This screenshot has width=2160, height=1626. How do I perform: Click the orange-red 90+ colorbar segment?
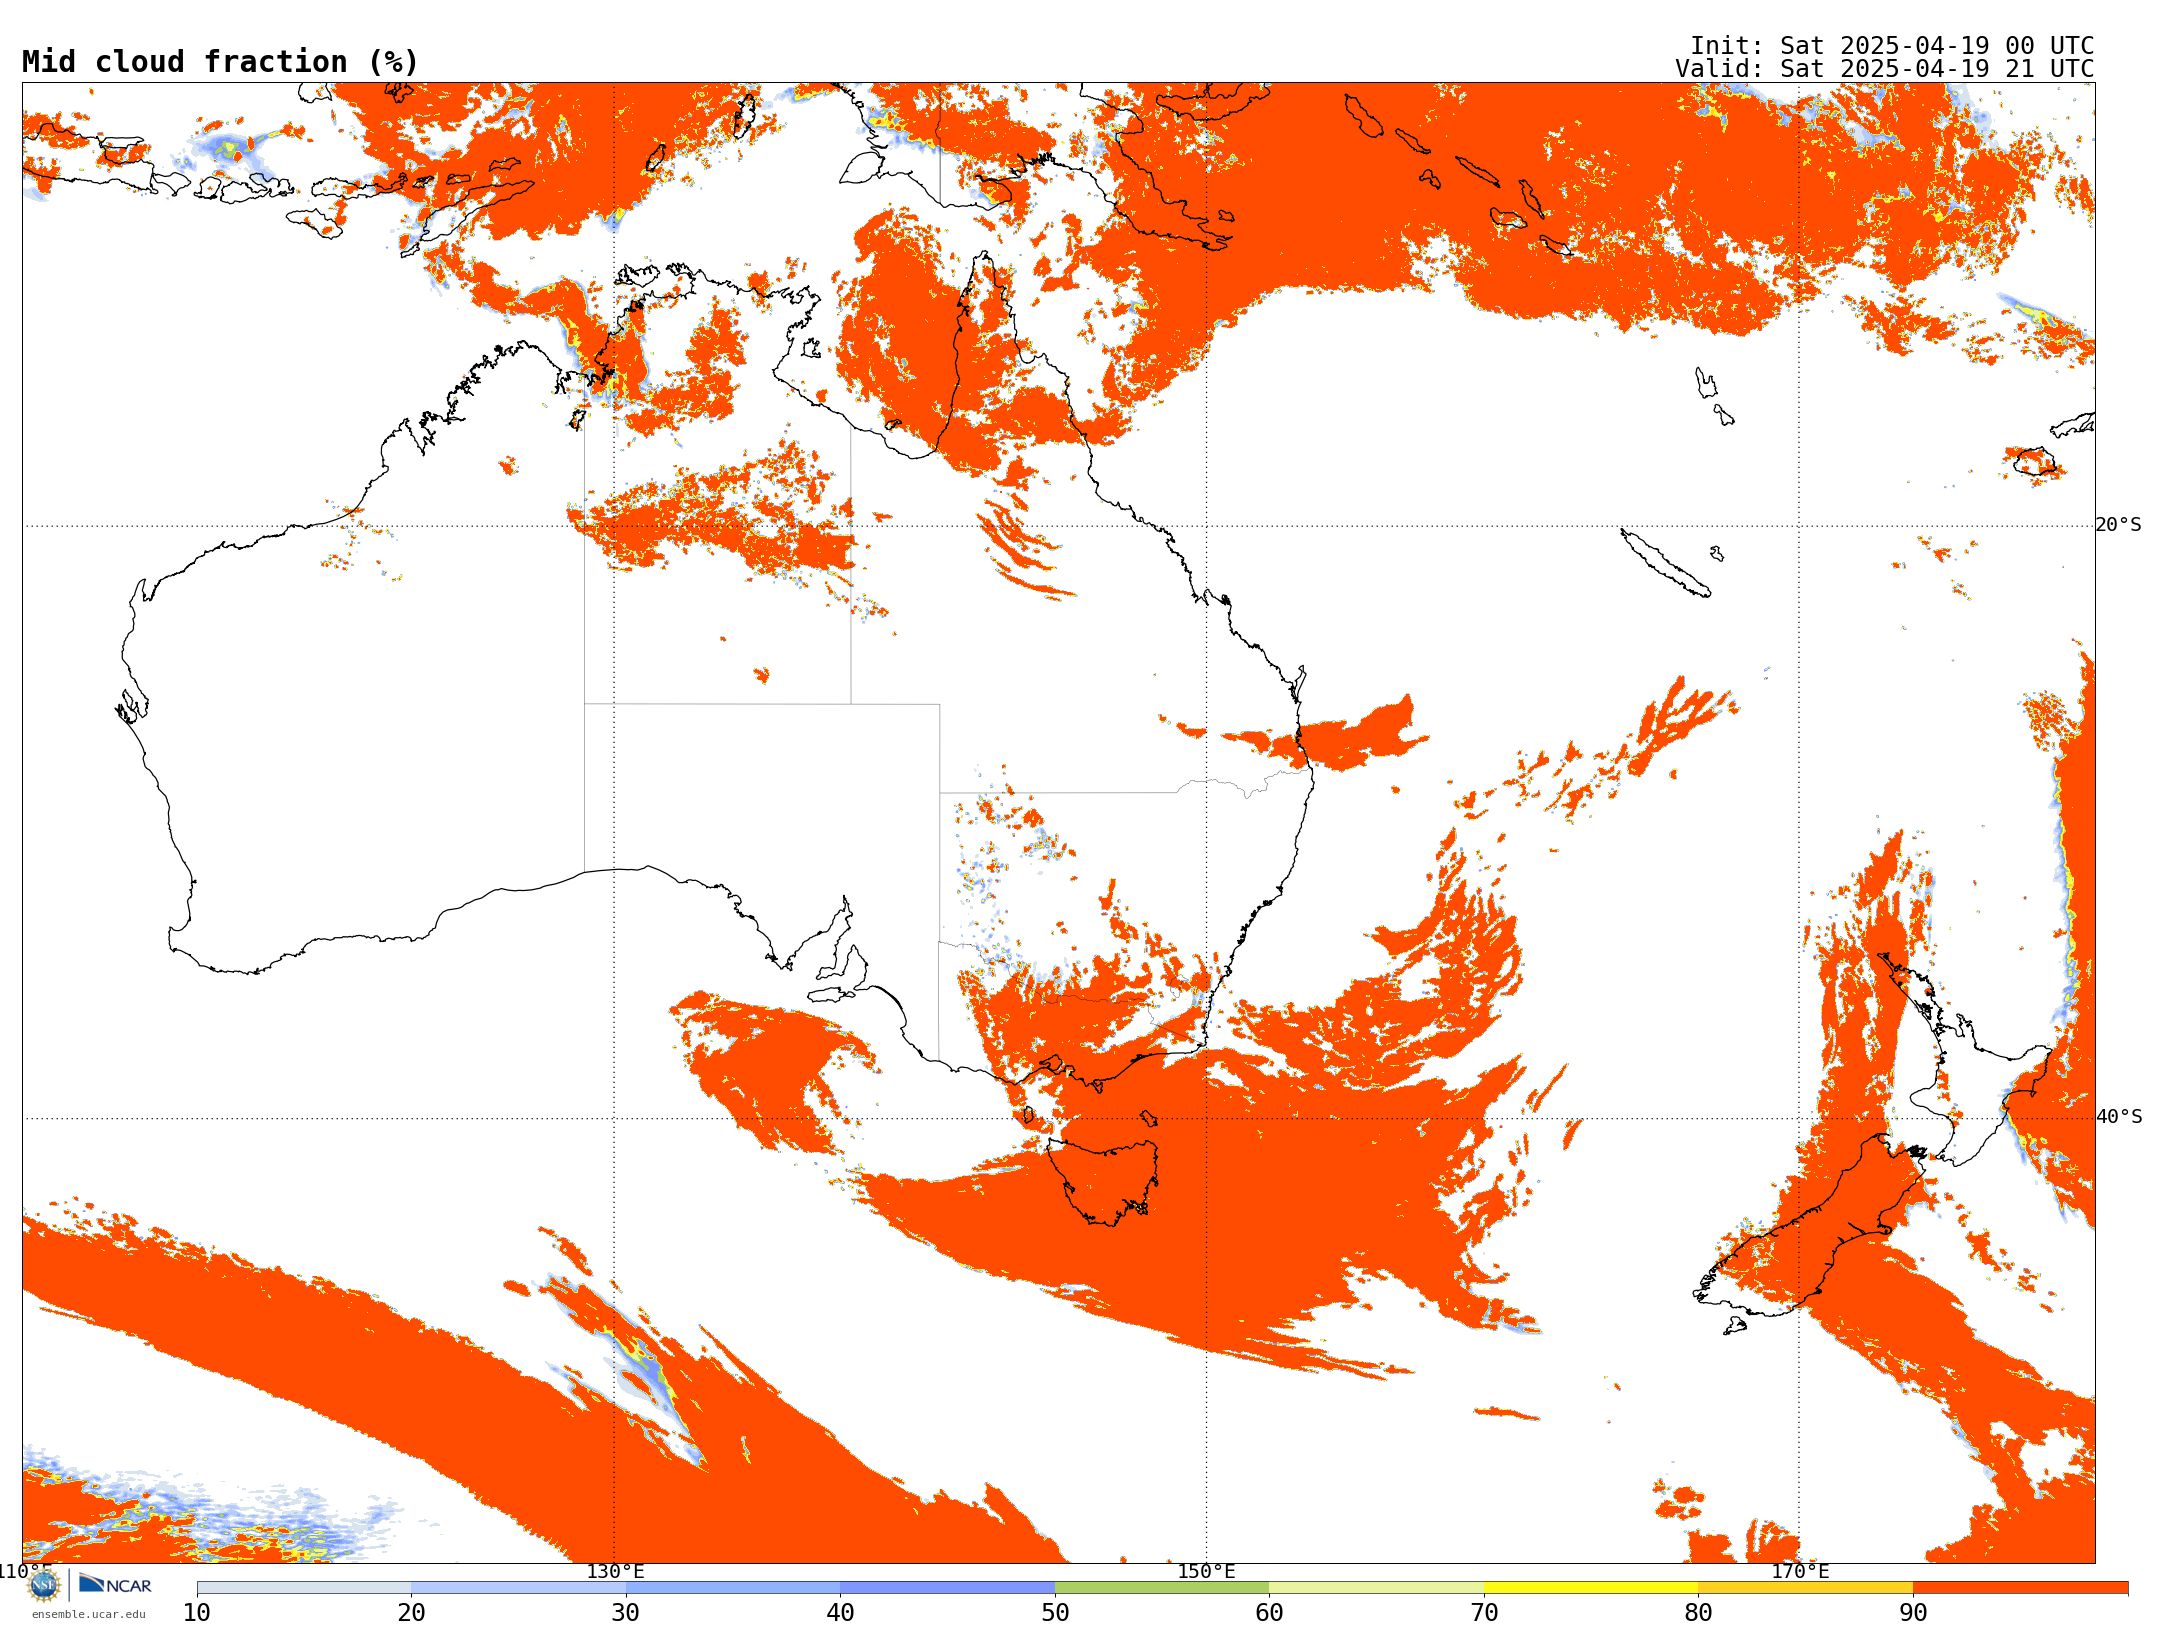[x=2020, y=1588]
